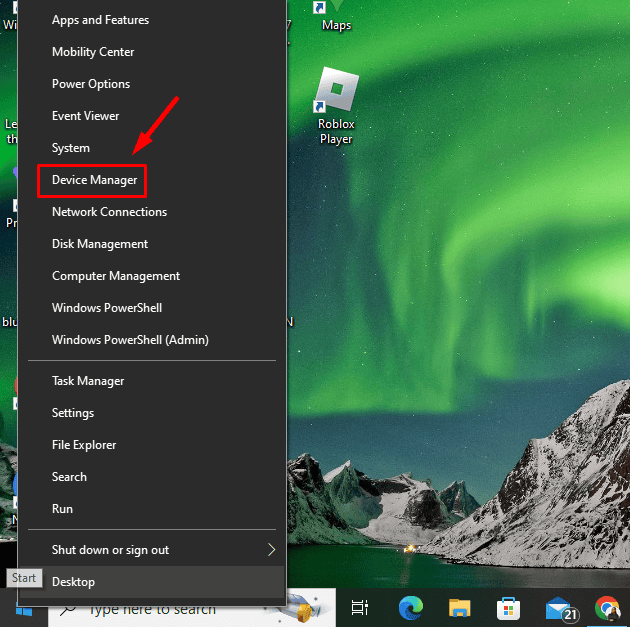Select the Maps desktop shortcut
This screenshot has width=630, height=627.
click(x=336, y=16)
